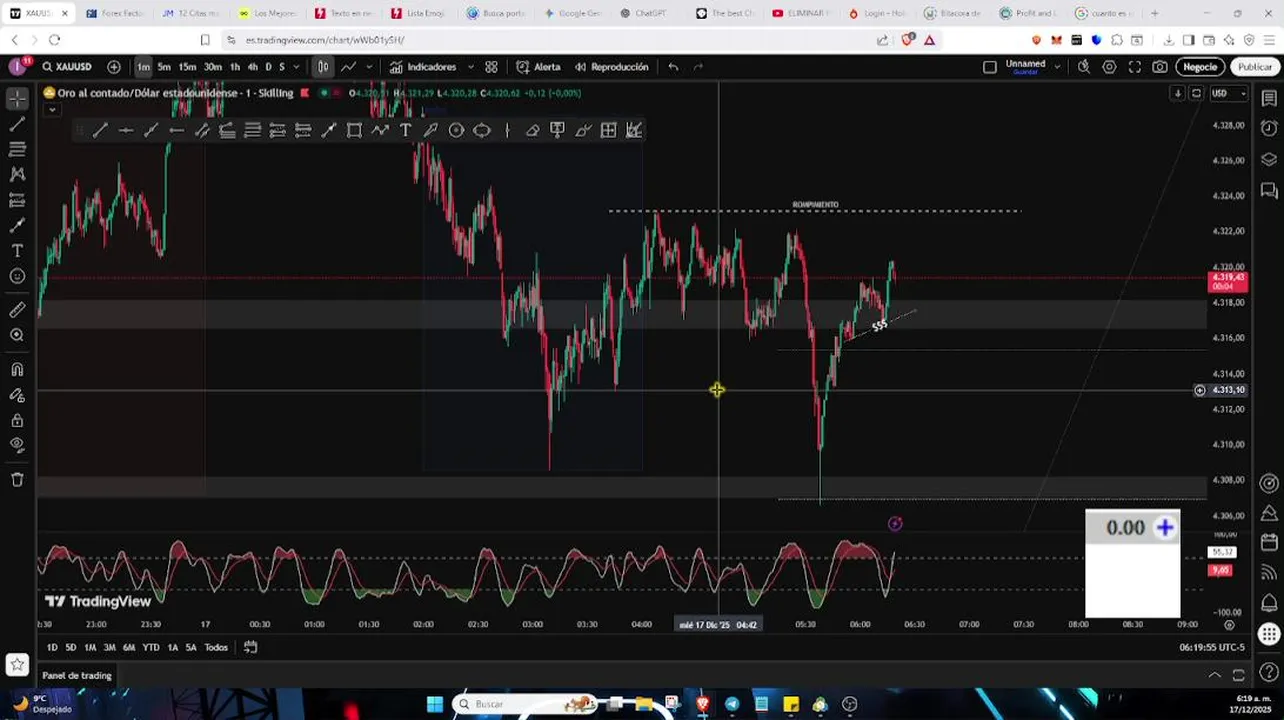Open the brush drawing tool
The image size is (1284, 720).
pyautogui.click(x=17, y=225)
